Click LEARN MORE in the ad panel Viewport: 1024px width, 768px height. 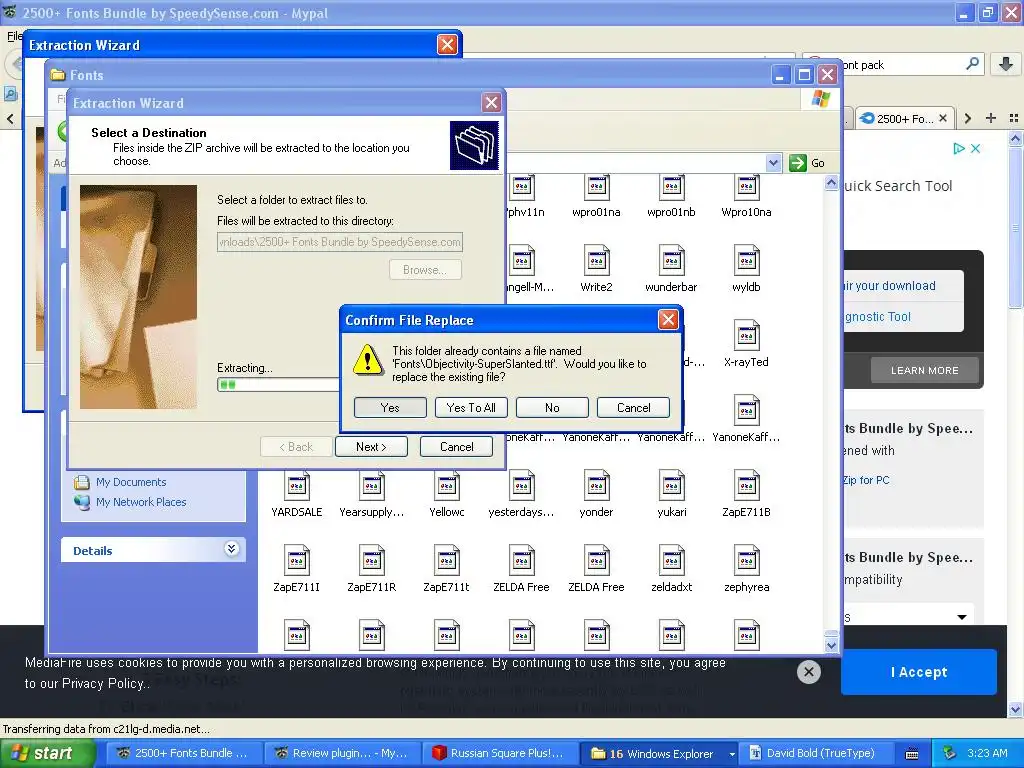[x=925, y=370]
